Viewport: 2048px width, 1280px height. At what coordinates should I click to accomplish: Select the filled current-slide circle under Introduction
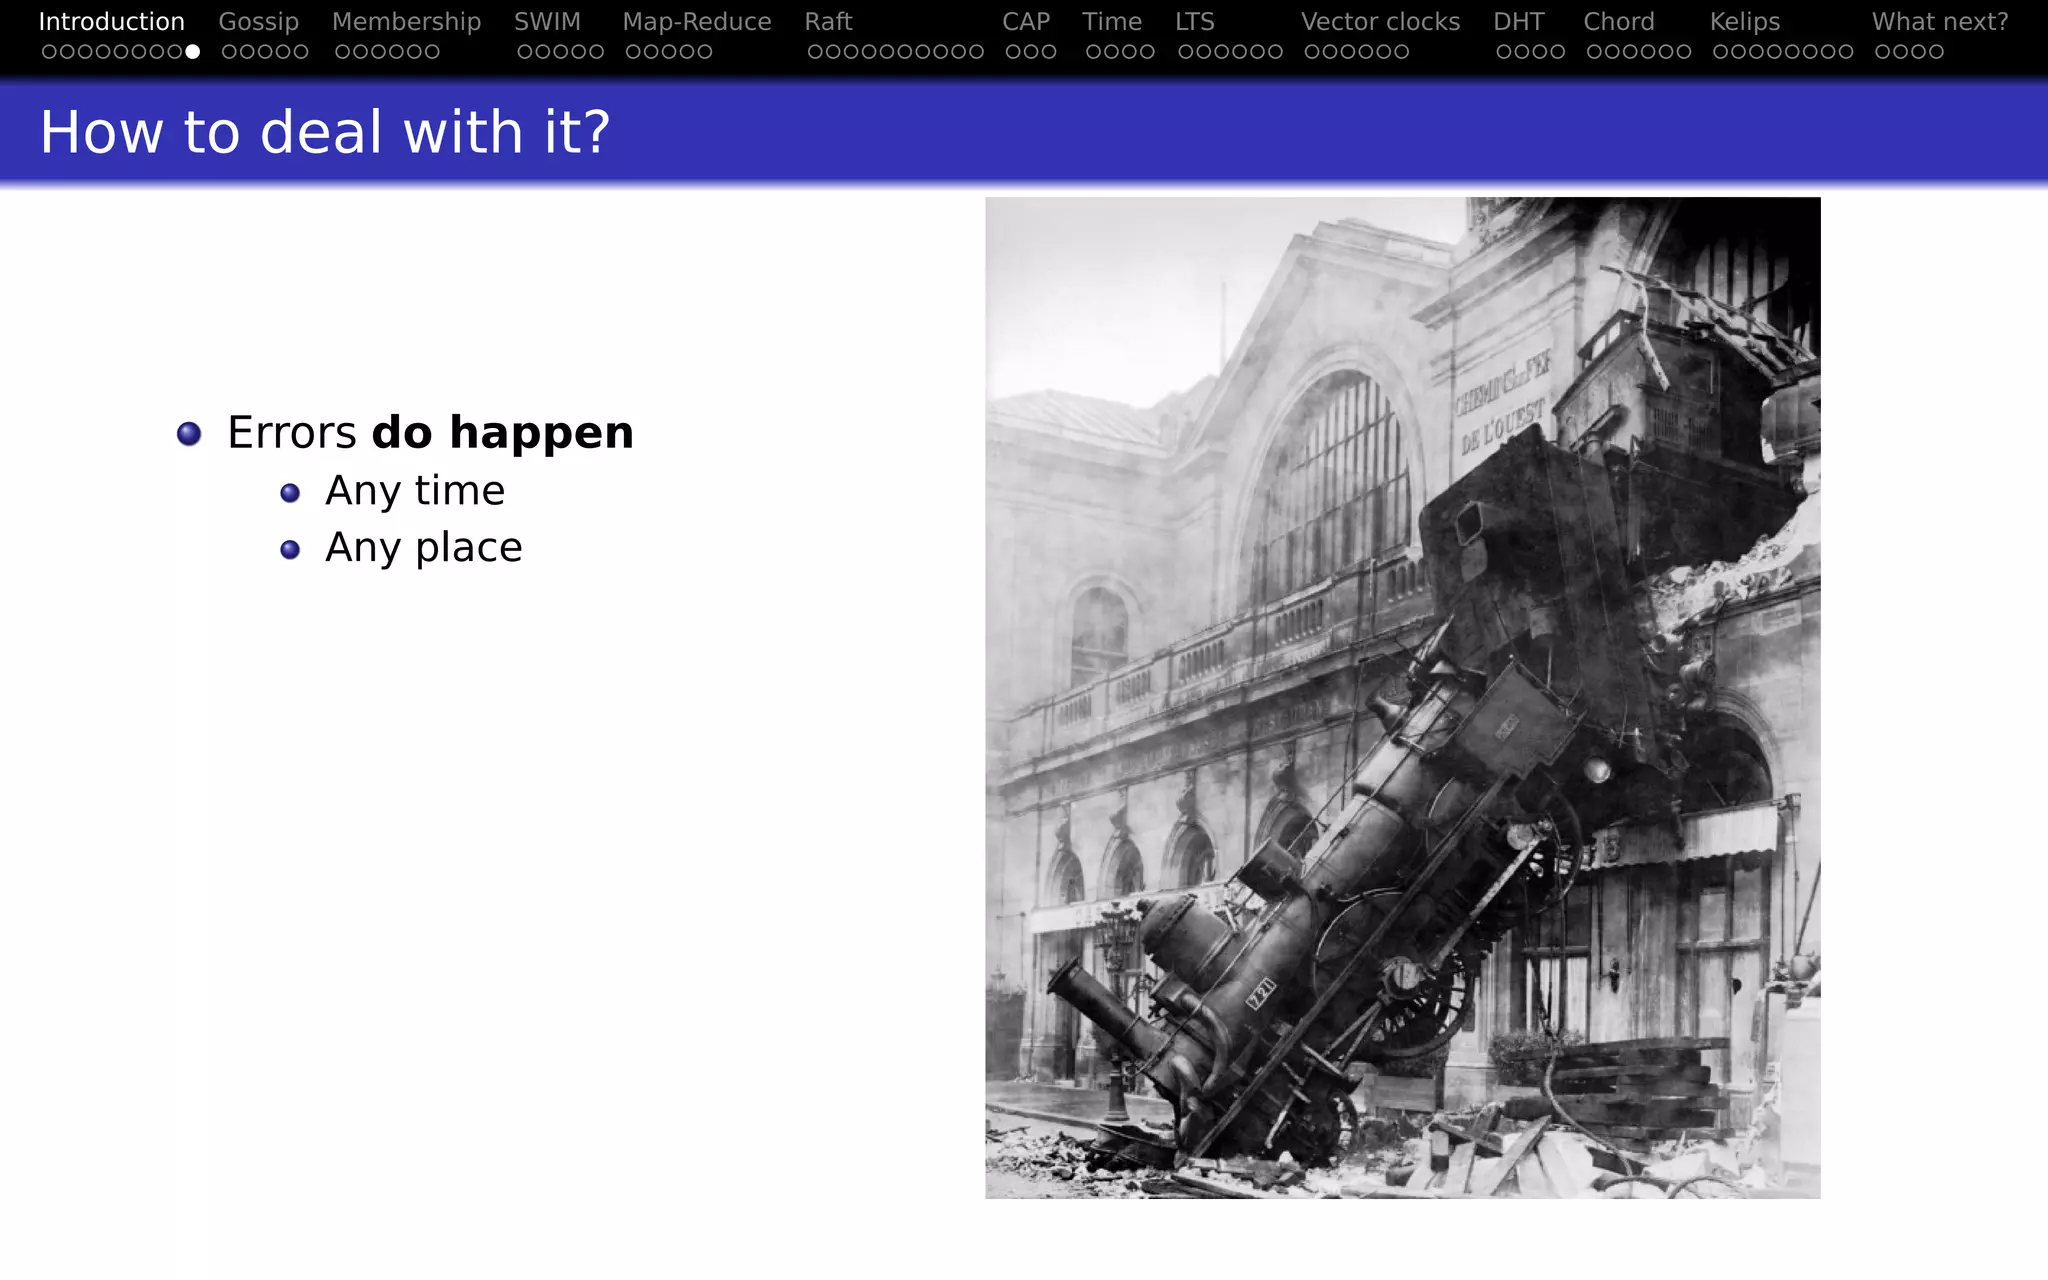pyautogui.click(x=192, y=51)
